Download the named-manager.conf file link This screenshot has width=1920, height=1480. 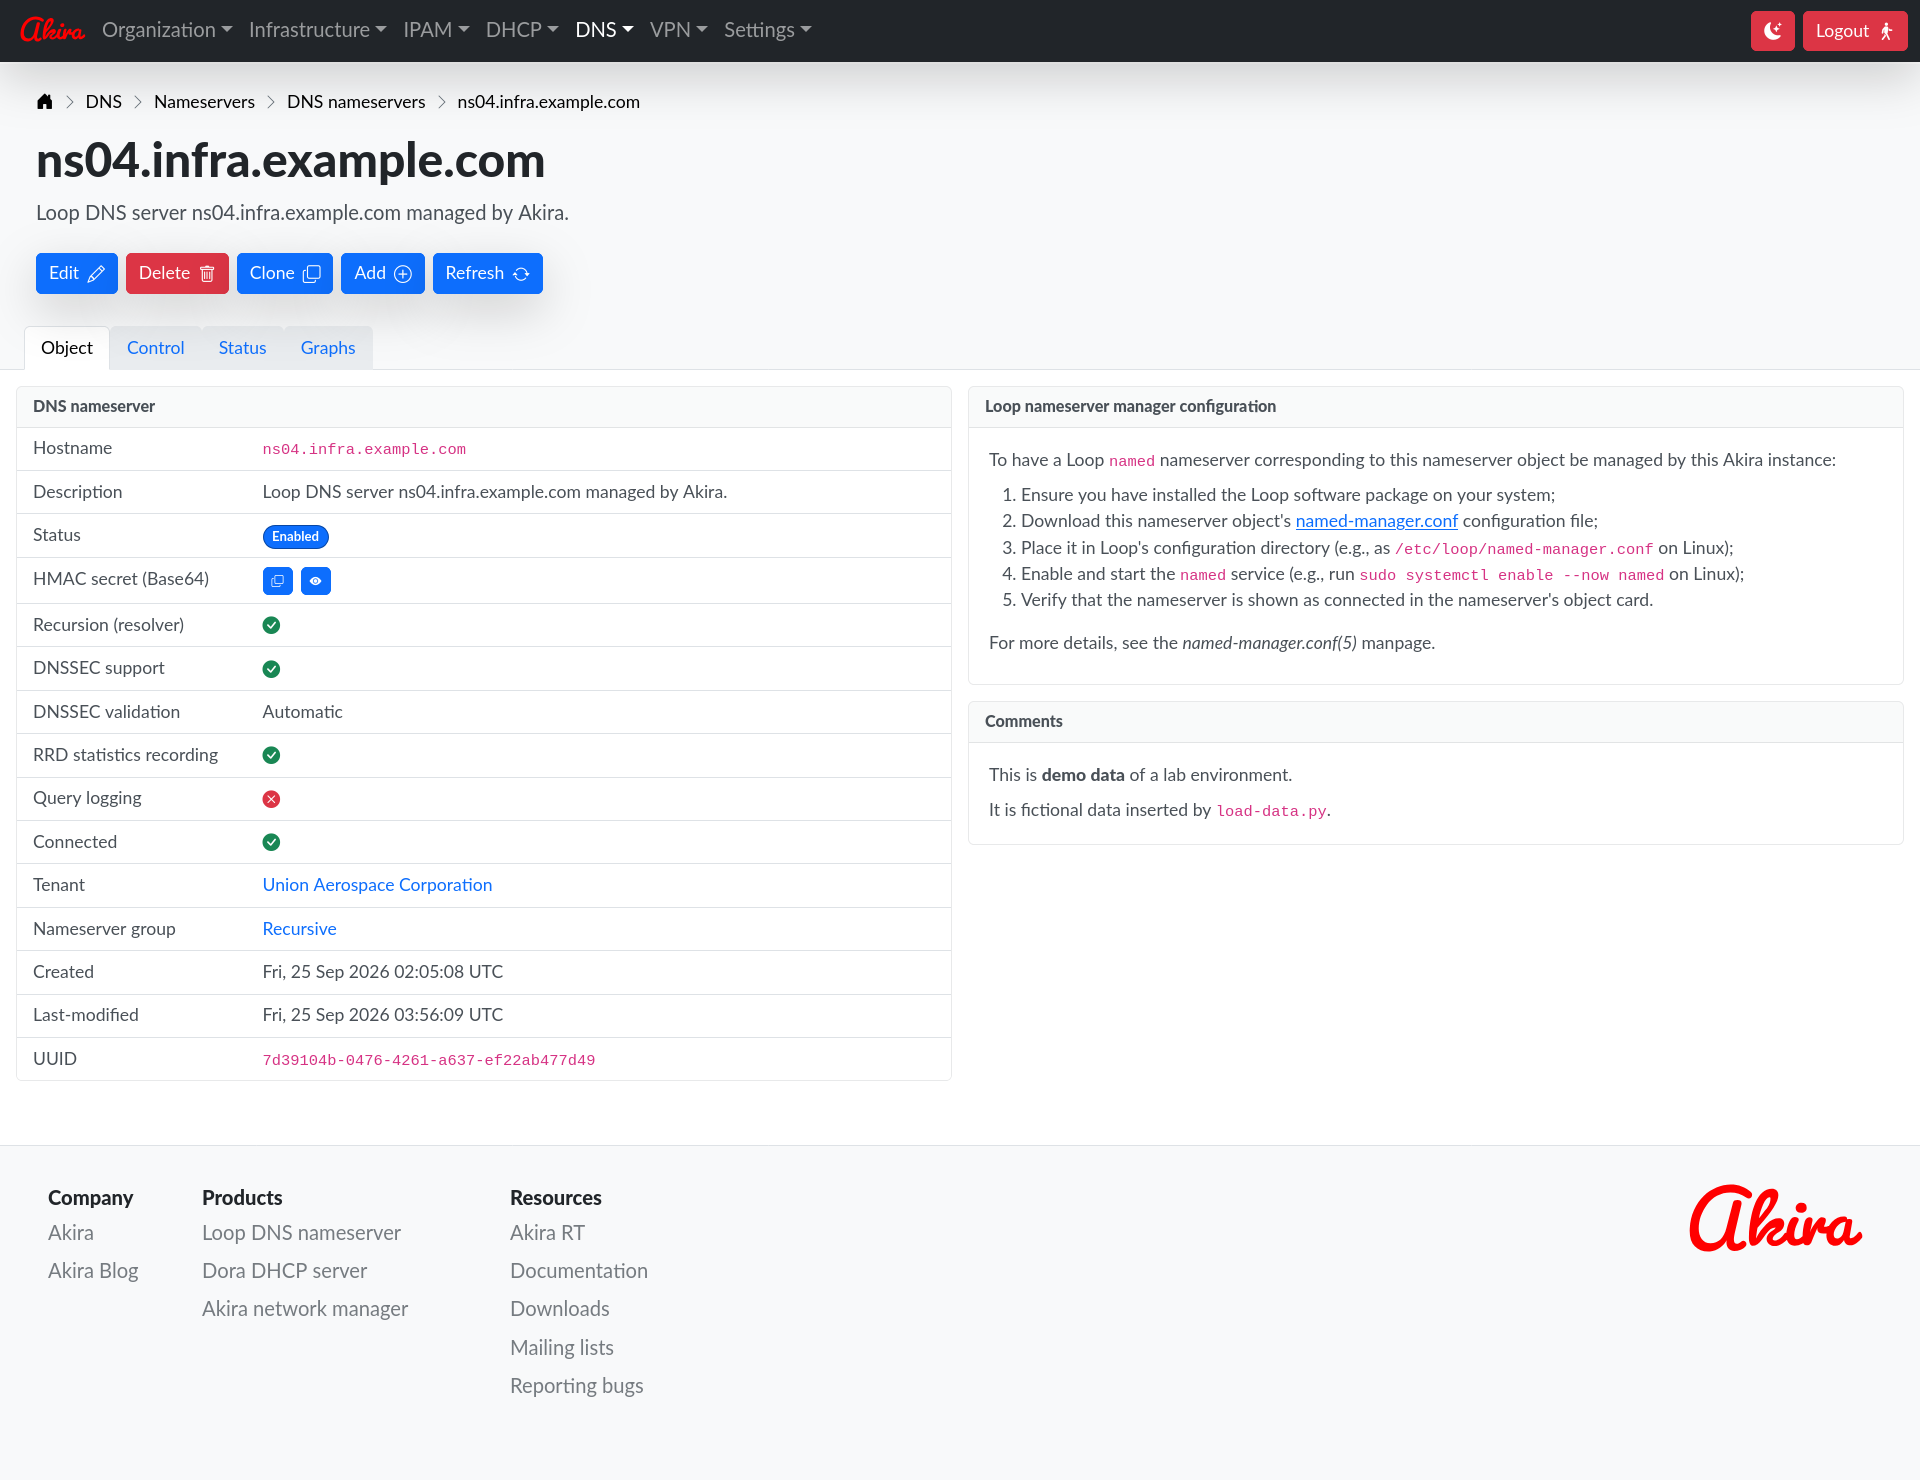tap(1376, 521)
